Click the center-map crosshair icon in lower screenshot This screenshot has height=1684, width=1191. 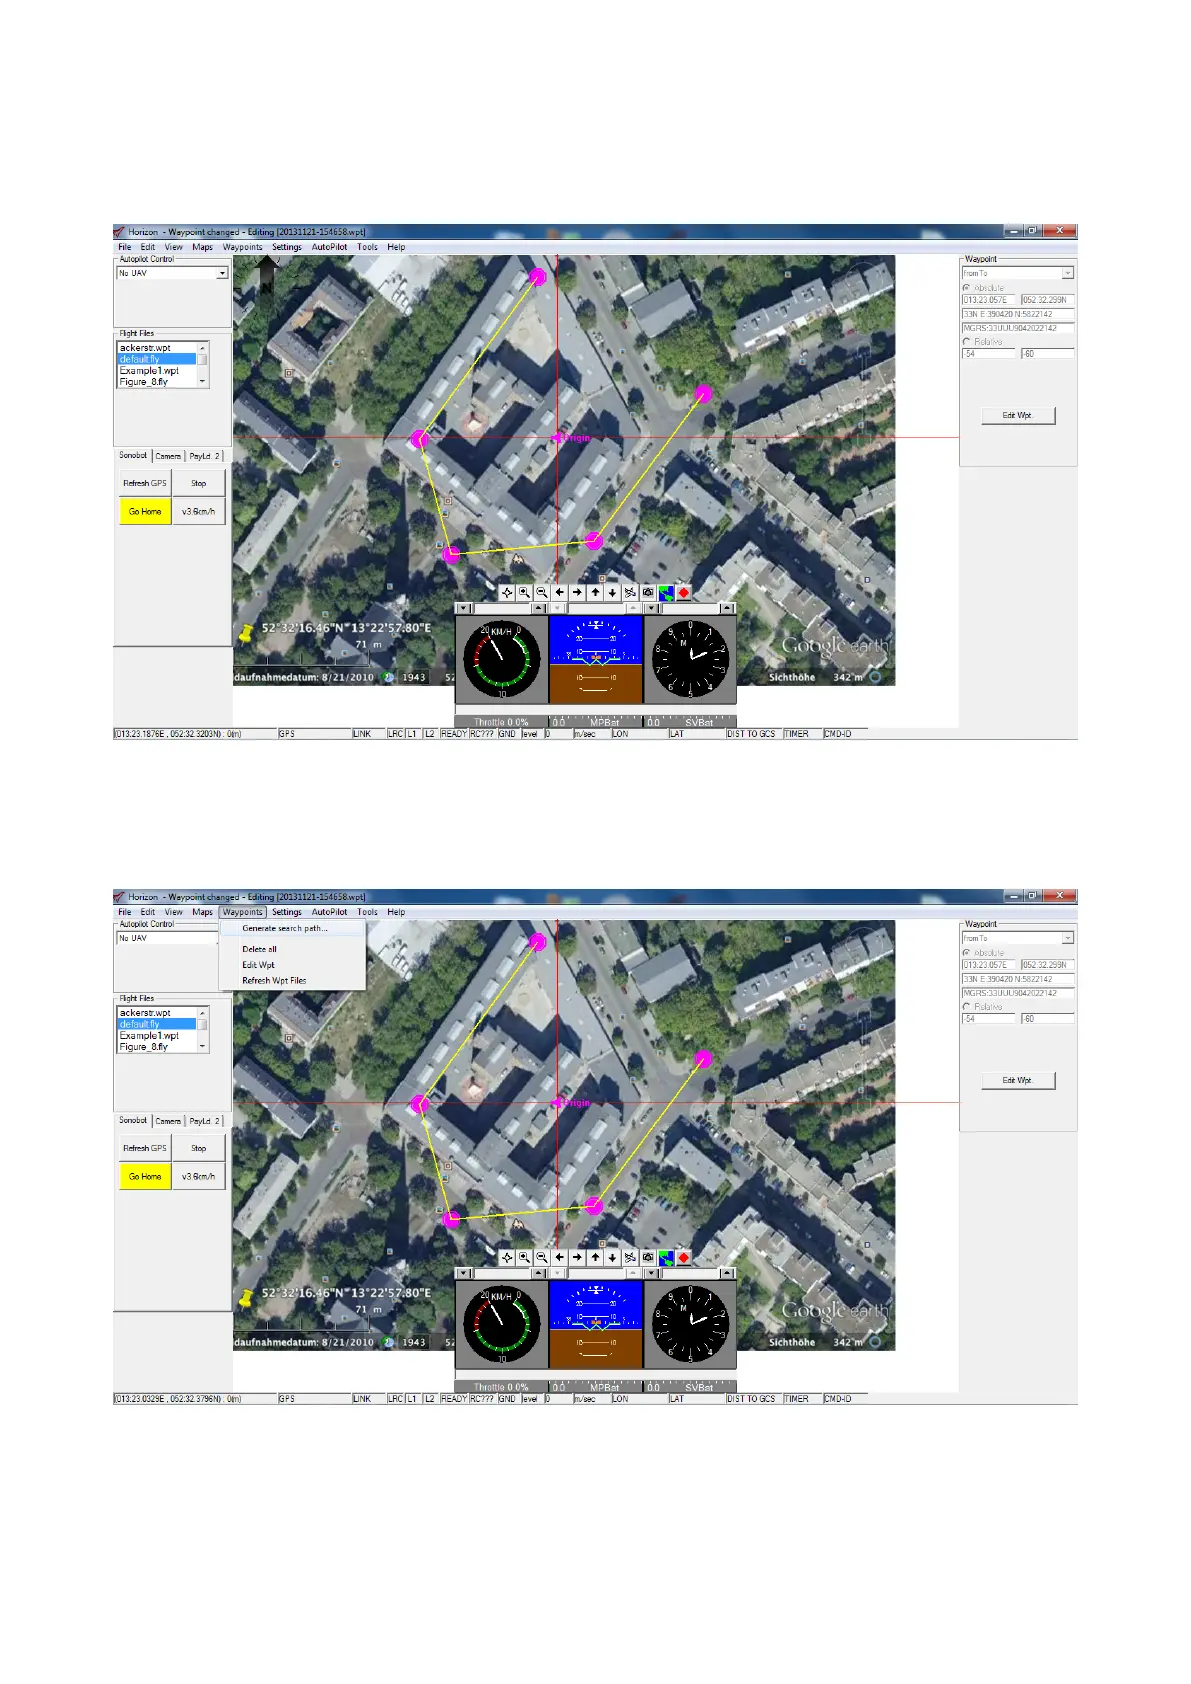point(507,1257)
